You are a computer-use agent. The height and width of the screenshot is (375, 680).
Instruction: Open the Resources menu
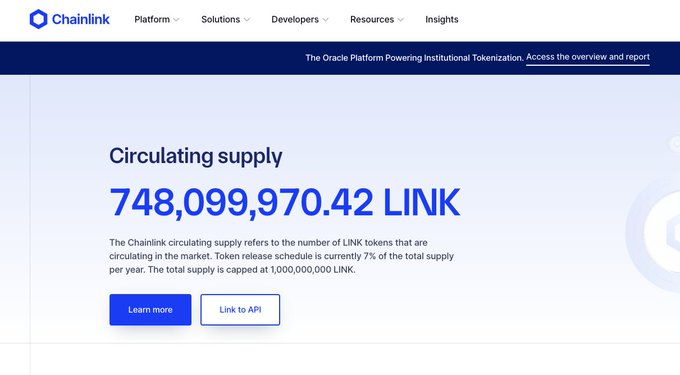372,20
